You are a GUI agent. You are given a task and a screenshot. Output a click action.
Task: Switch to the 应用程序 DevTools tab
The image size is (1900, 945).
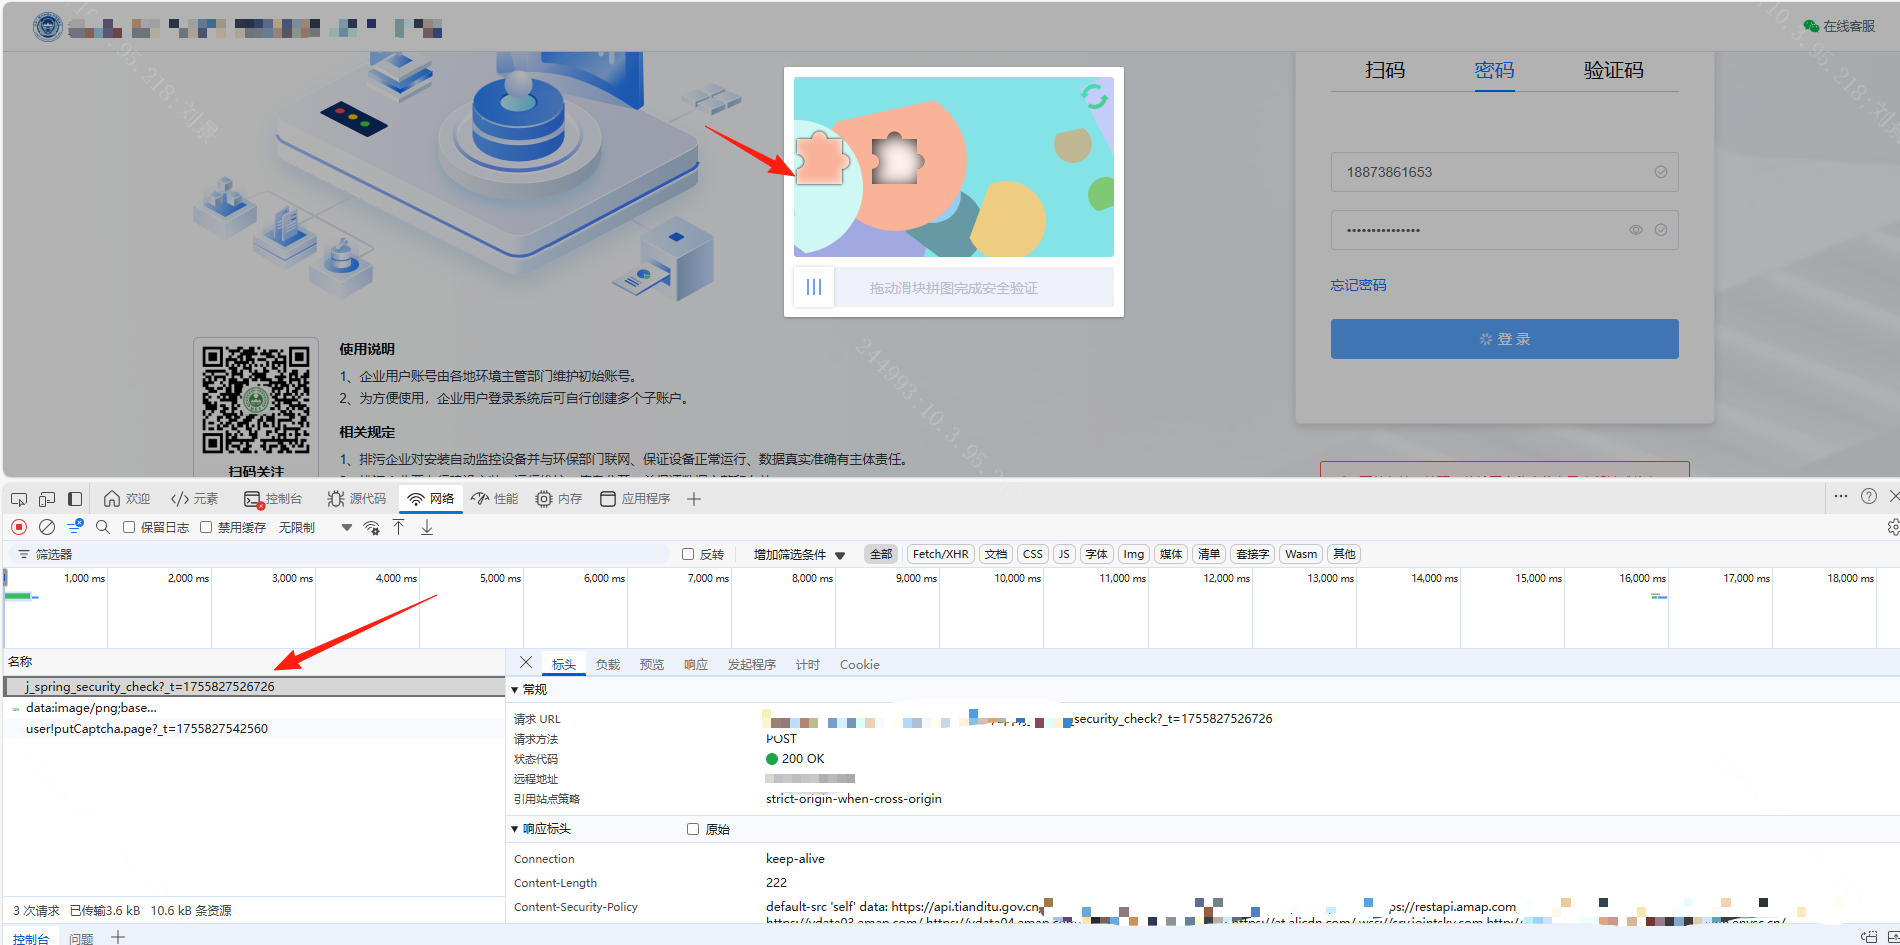click(x=635, y=499)
